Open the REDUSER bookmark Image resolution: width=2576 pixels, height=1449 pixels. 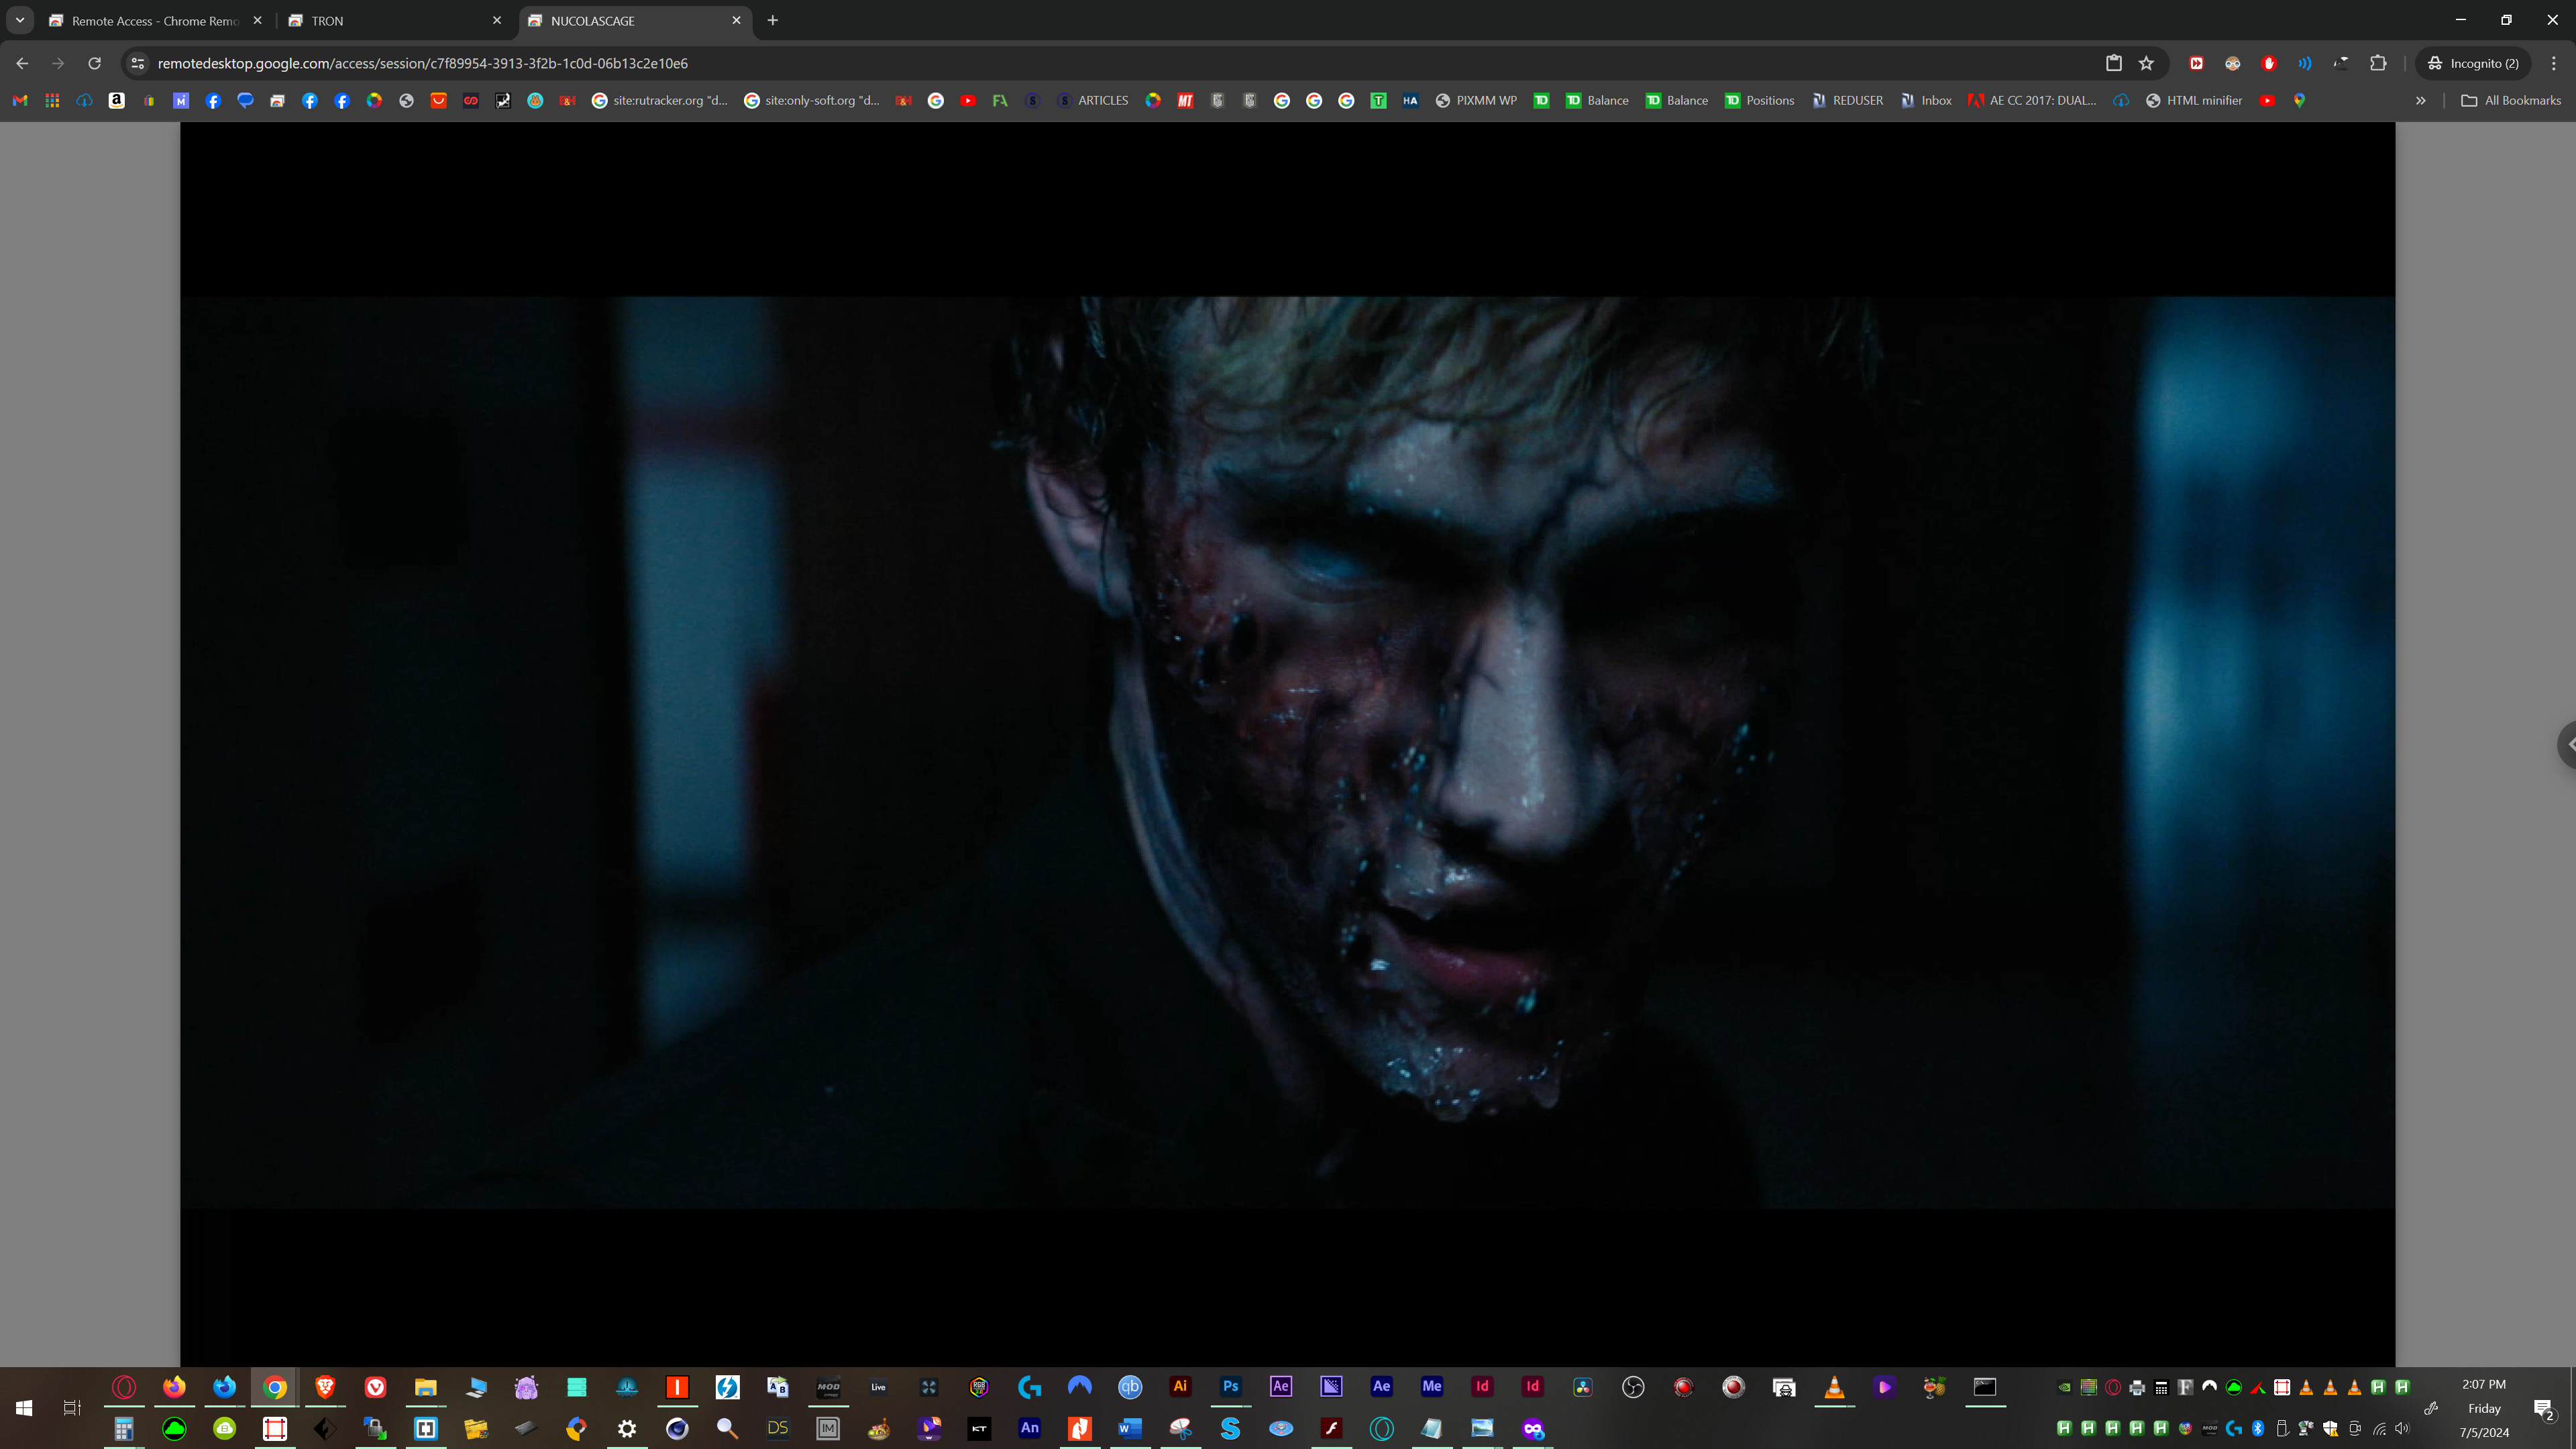tap(1847, 100)
